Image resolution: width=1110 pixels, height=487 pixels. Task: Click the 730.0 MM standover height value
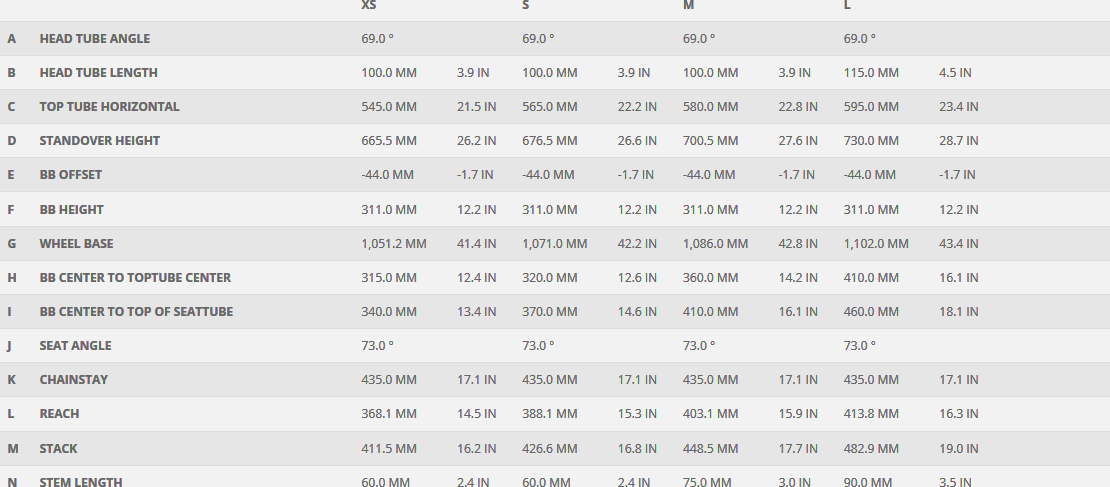pyautogui.click(x=871, y=141)
